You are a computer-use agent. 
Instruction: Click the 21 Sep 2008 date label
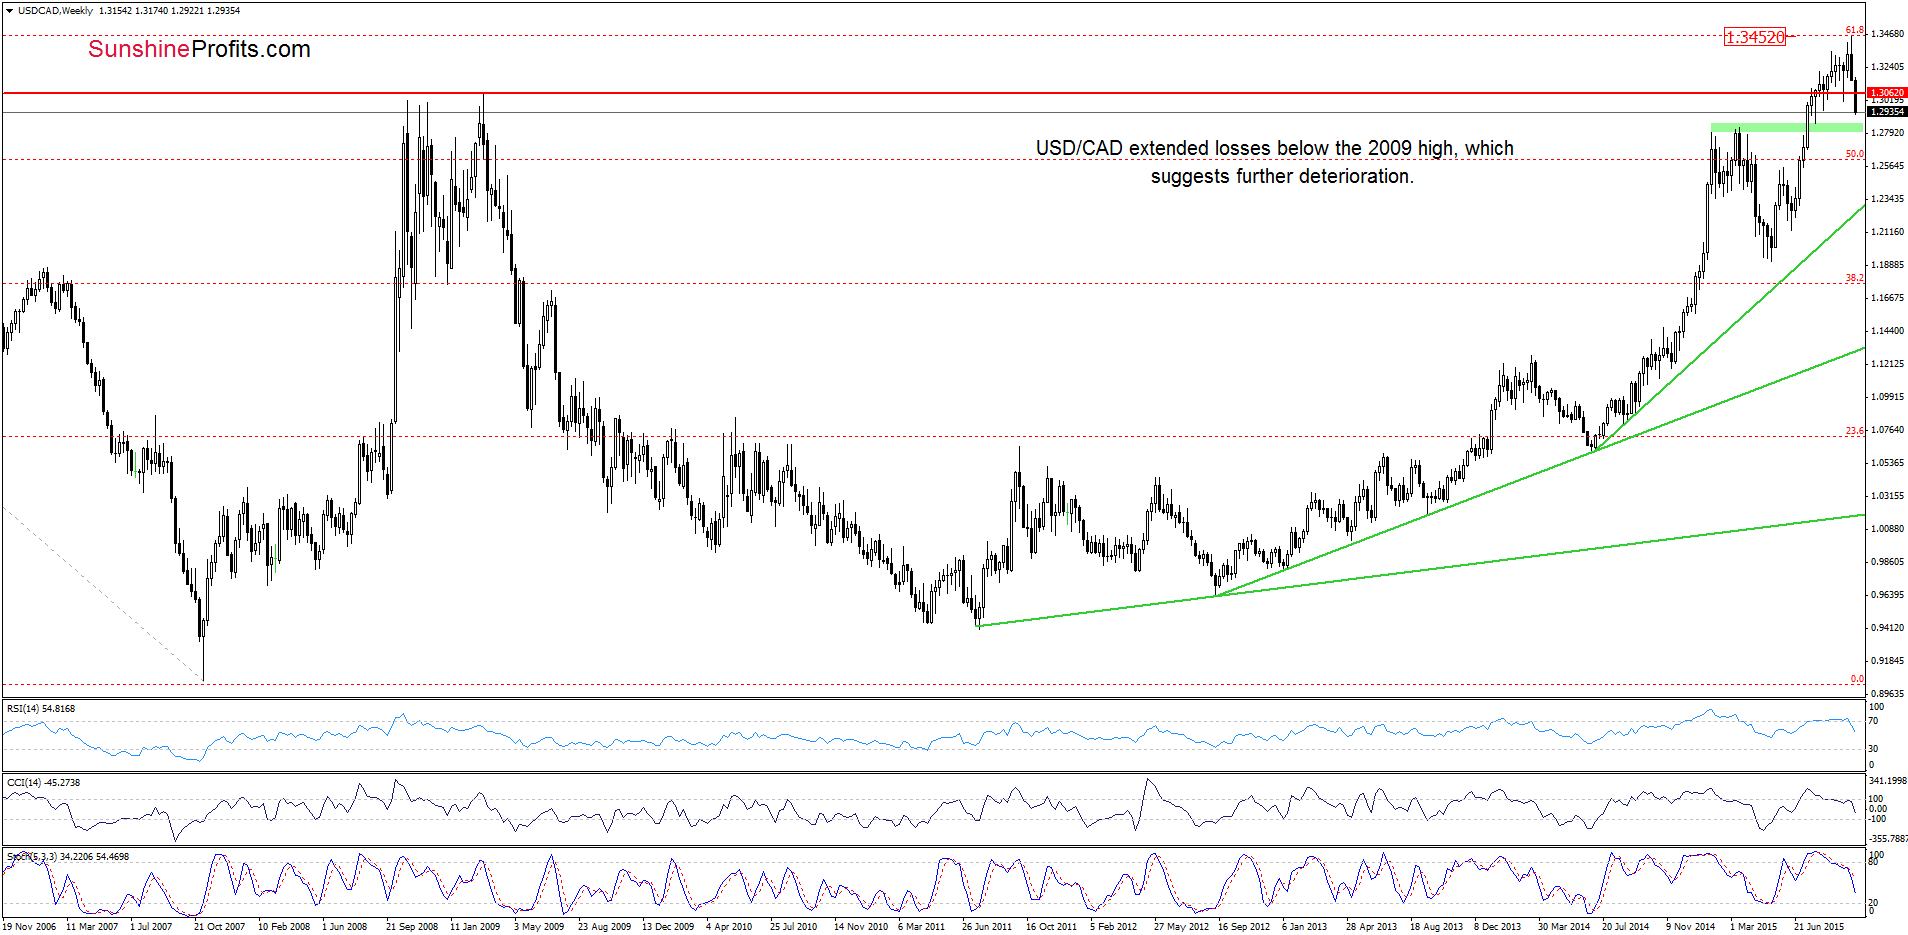point(412,927)
